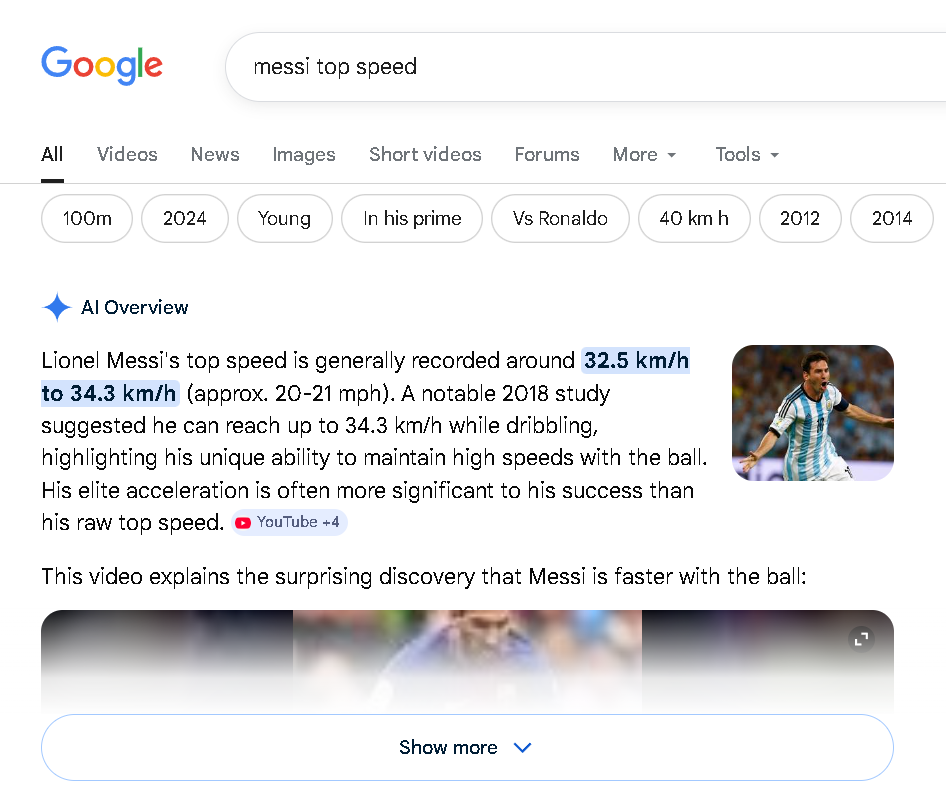Open the More dropdown menu
946x804 pixels.
(x=644, y=154)
